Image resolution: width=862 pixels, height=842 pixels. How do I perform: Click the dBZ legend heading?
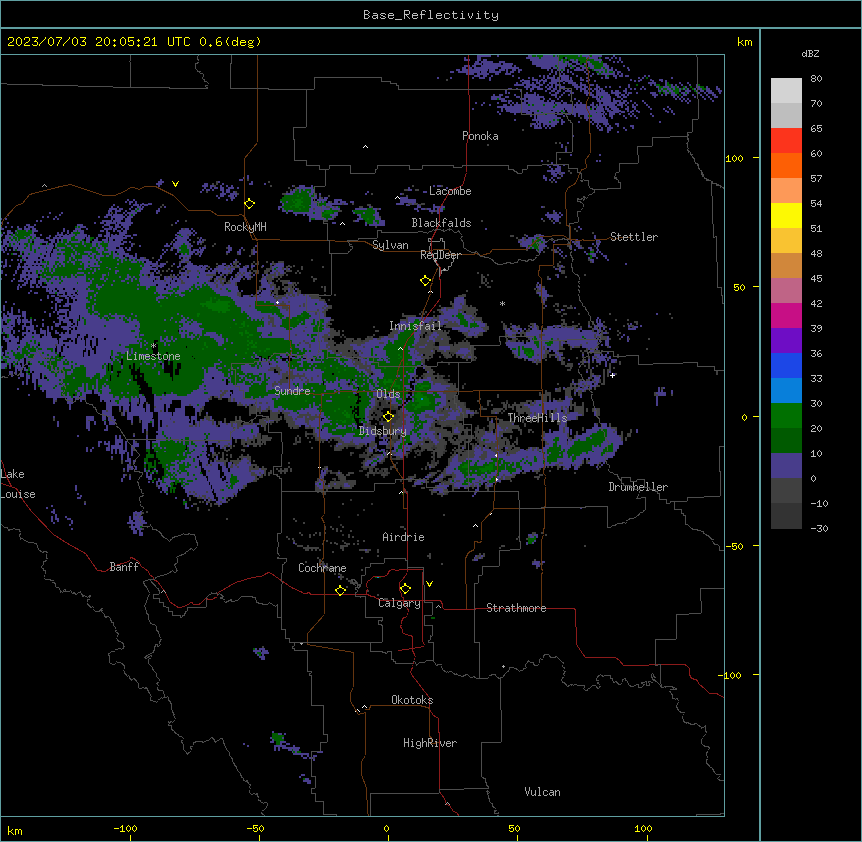(x=810, y=53)
